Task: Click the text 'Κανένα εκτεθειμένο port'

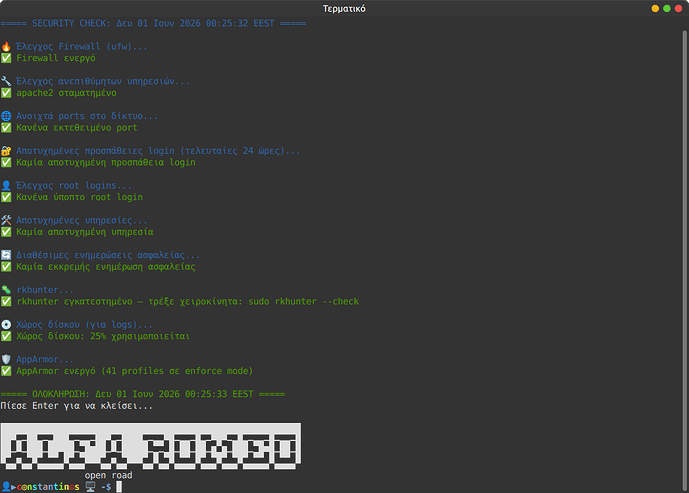Action: pos(77,127)
